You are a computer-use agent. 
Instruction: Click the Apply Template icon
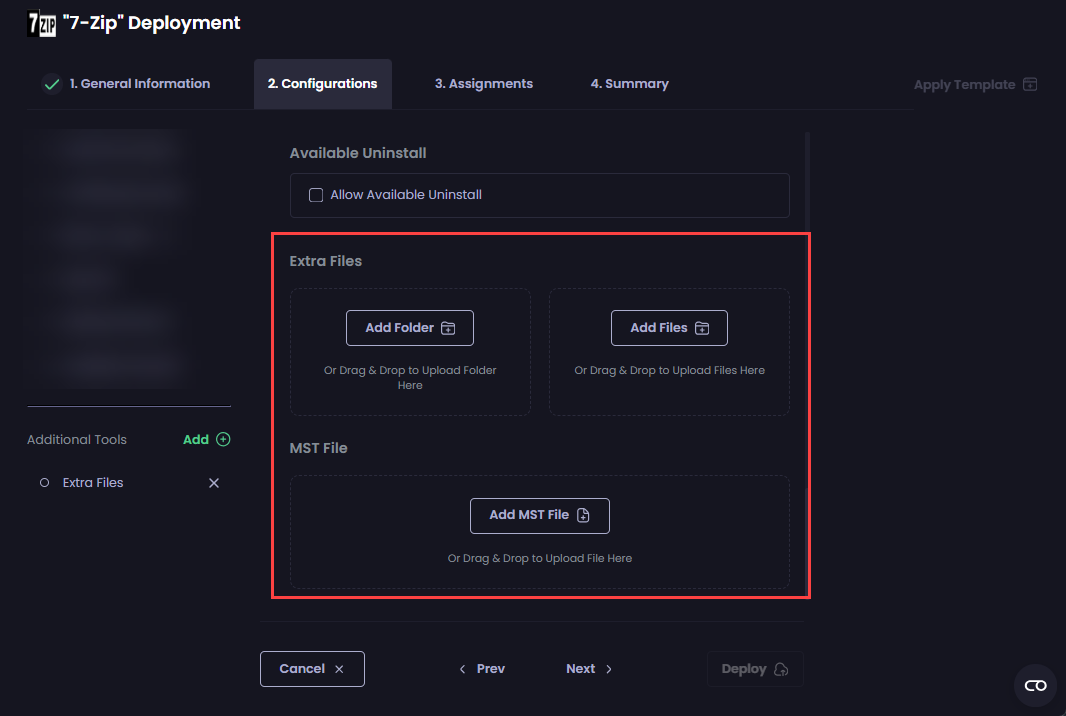coord(1030,85)
